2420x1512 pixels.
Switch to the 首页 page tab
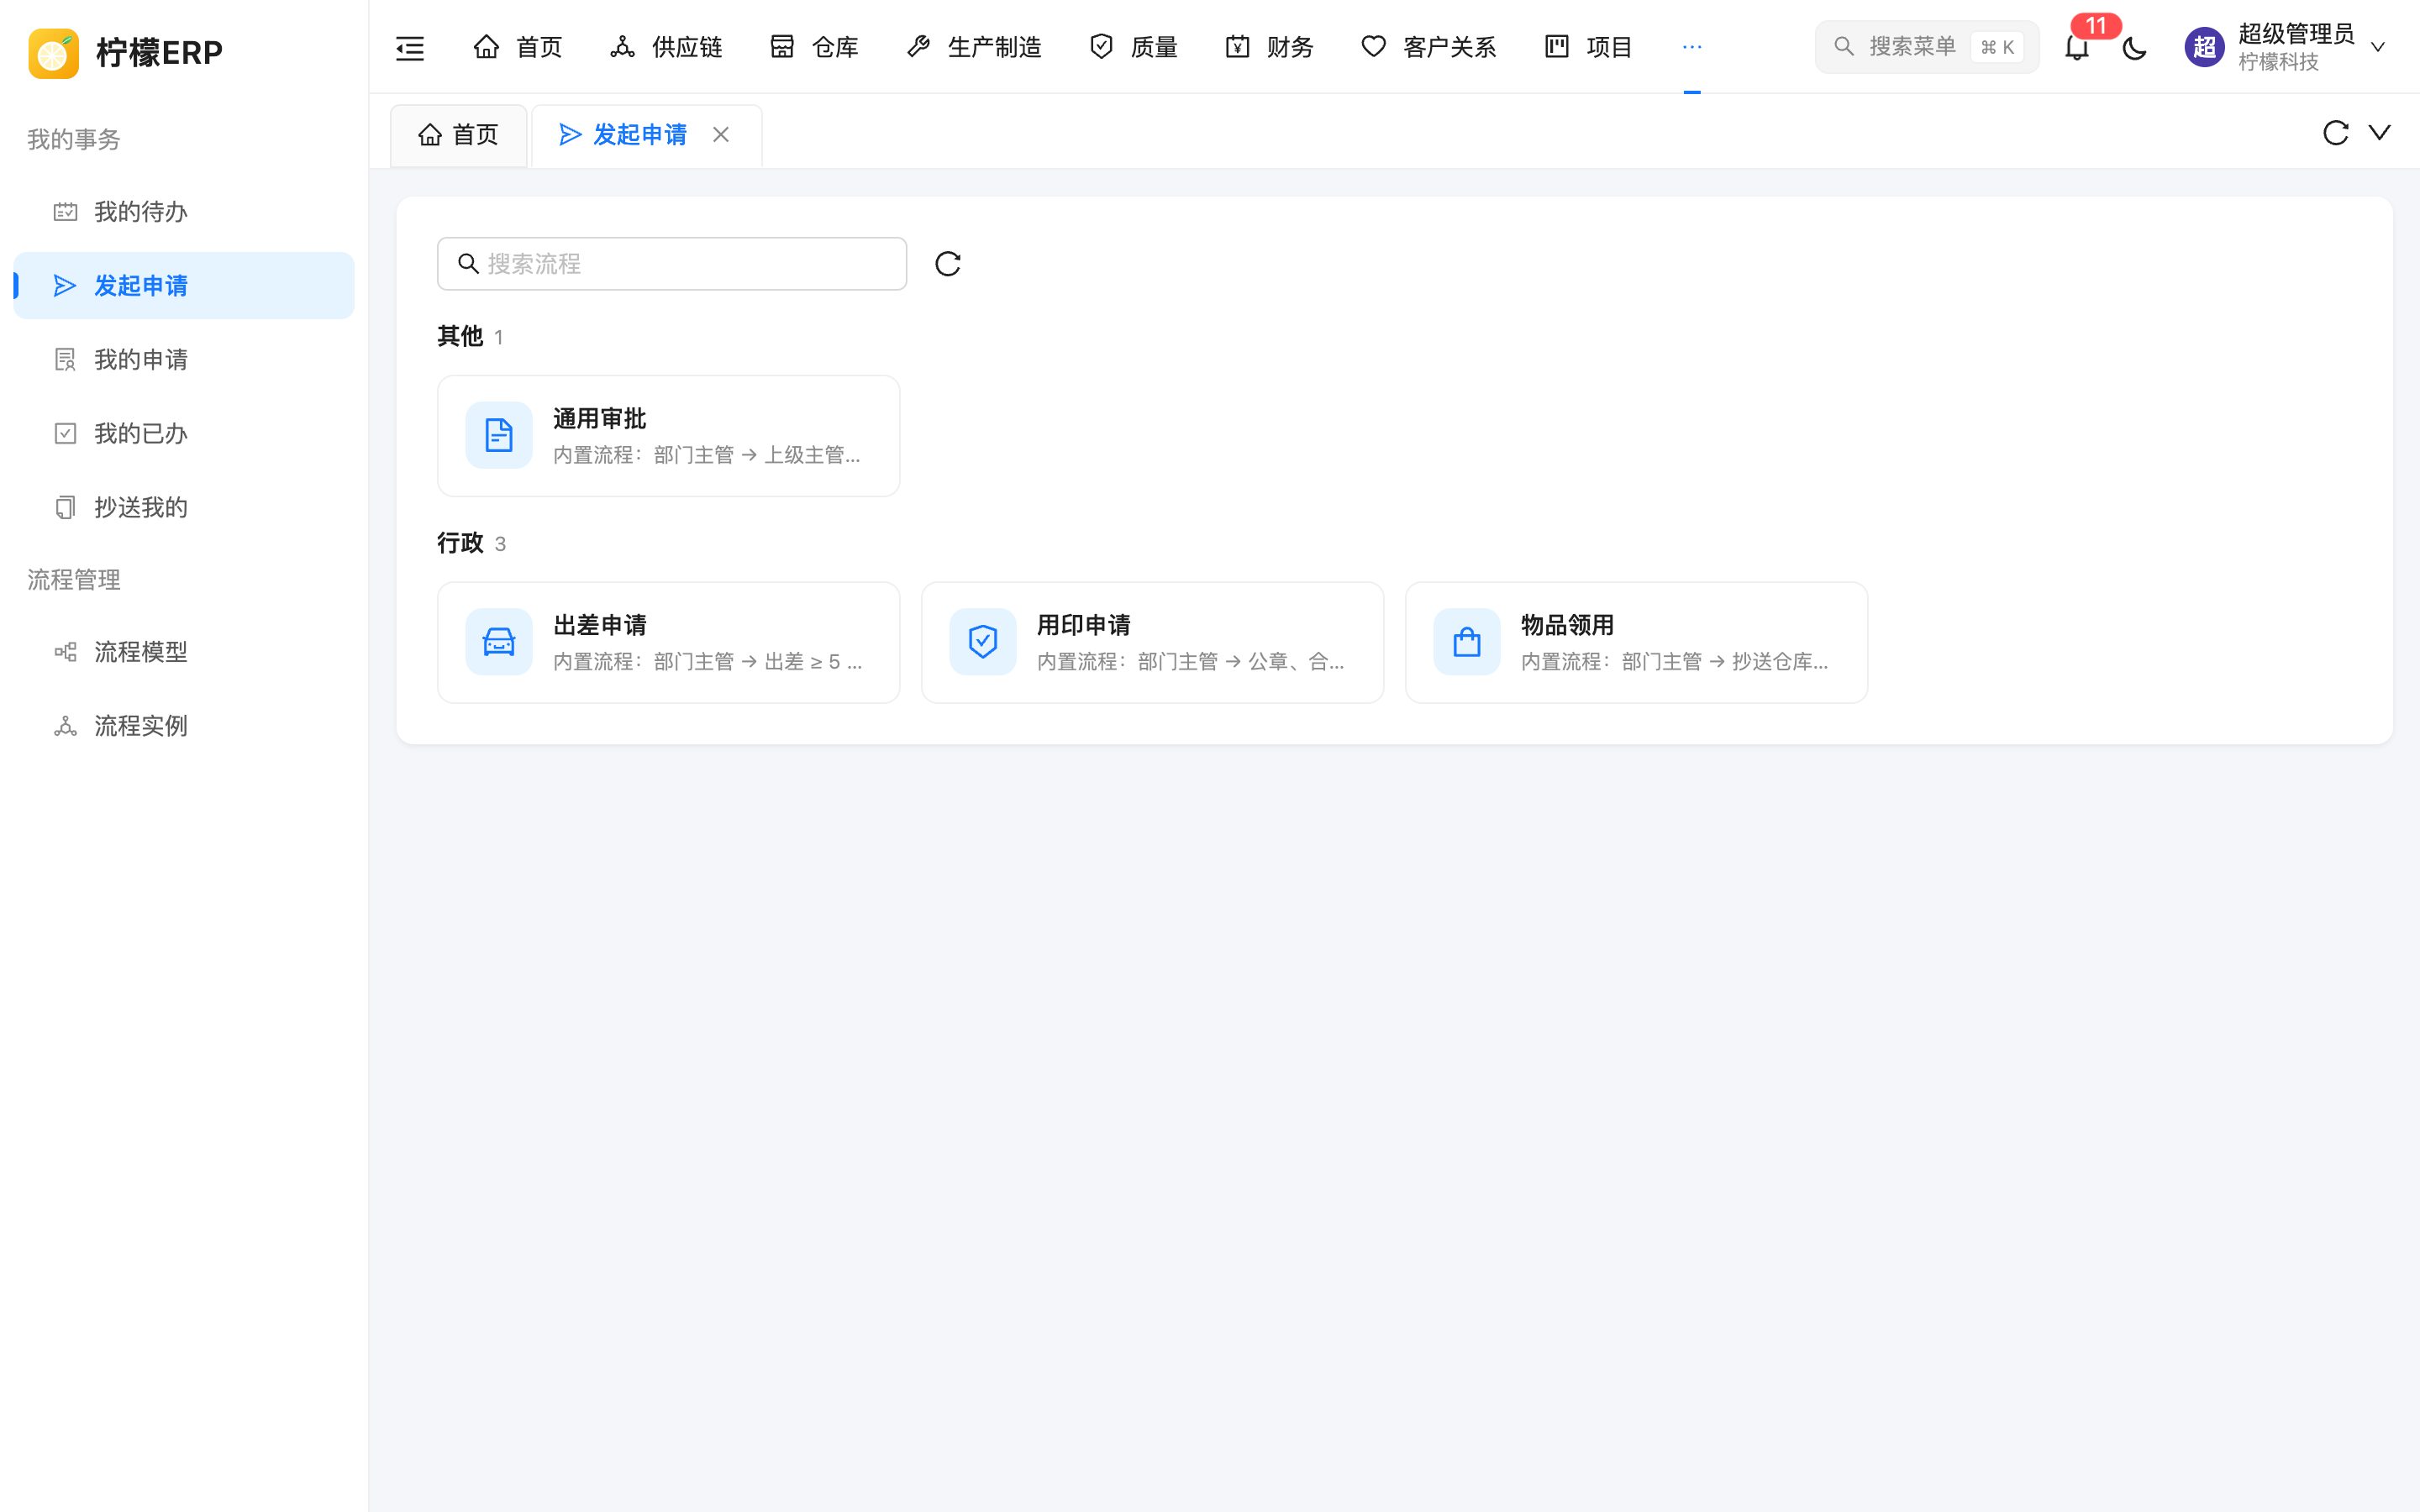458,135
